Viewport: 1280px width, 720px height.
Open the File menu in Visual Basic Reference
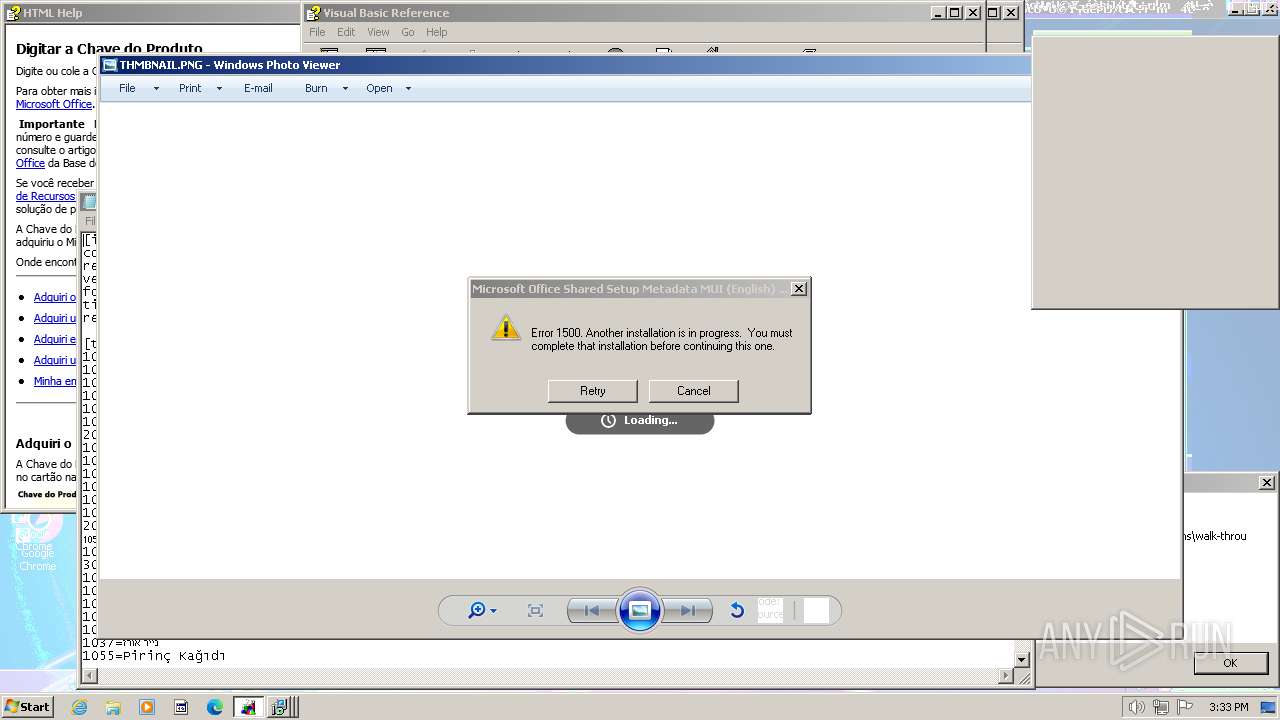(x=317, y=32)
